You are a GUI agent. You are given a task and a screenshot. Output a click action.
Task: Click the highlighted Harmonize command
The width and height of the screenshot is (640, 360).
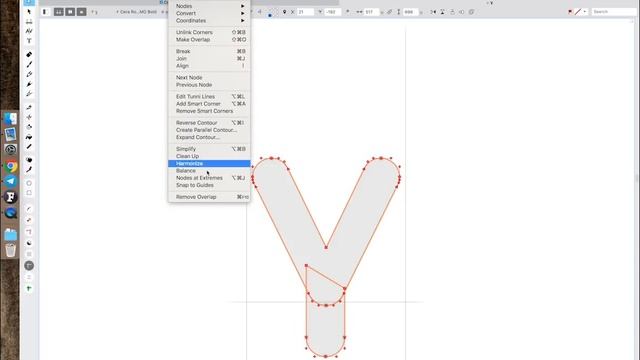tap(209, 163)
